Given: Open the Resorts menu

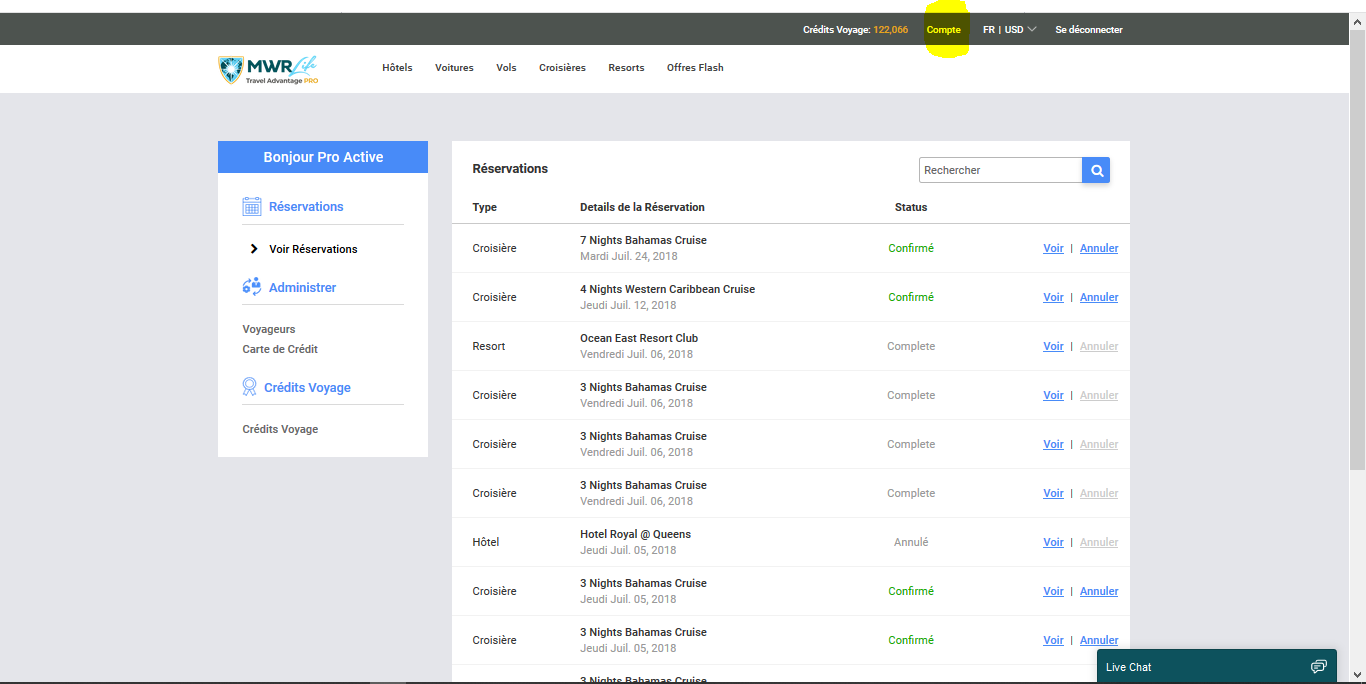Looking at the screenshot, I should [626, 68].
